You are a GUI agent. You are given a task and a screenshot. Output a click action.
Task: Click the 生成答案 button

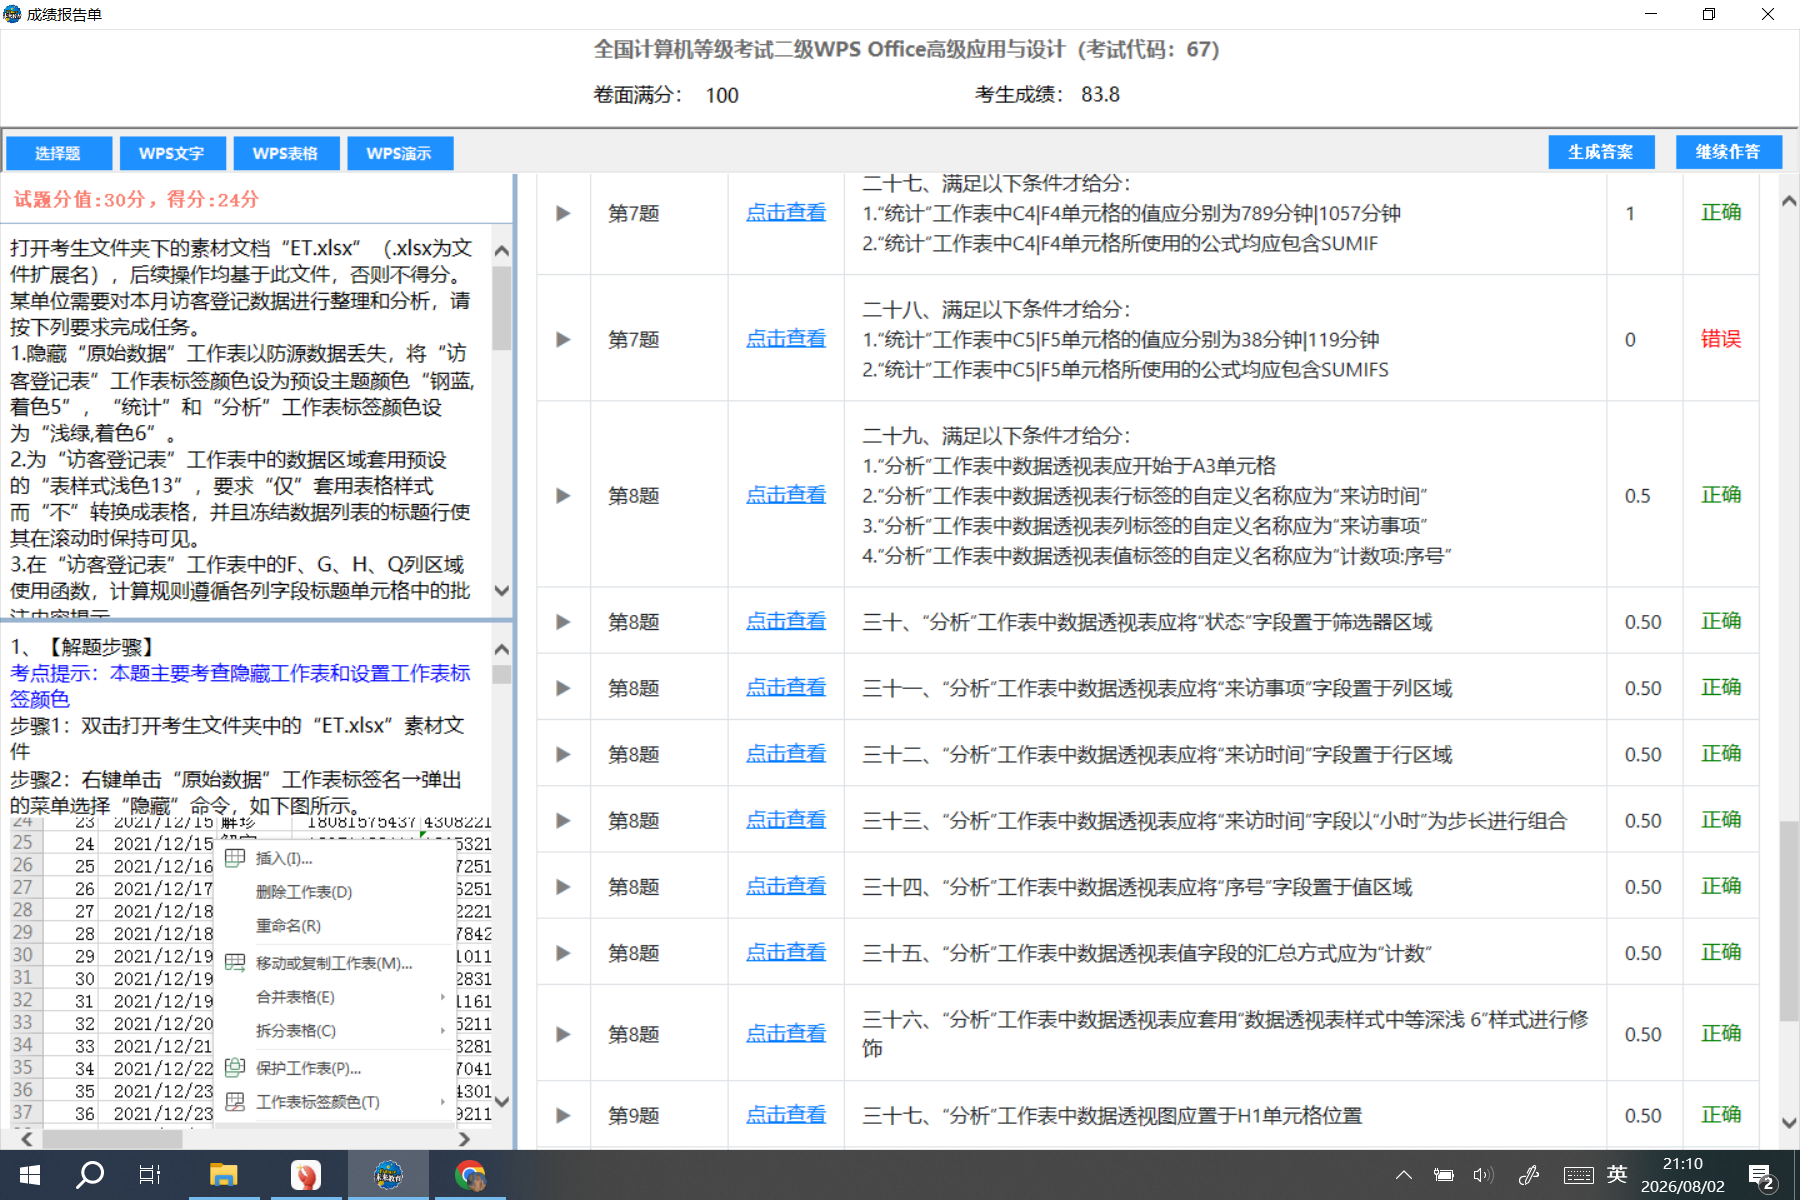[1601, 152]
